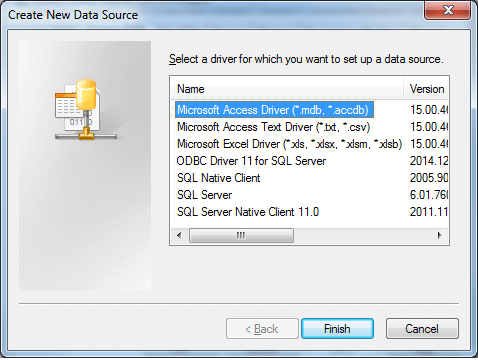
Task: Click the Cancel button
Action: click(x=422, y=329)
